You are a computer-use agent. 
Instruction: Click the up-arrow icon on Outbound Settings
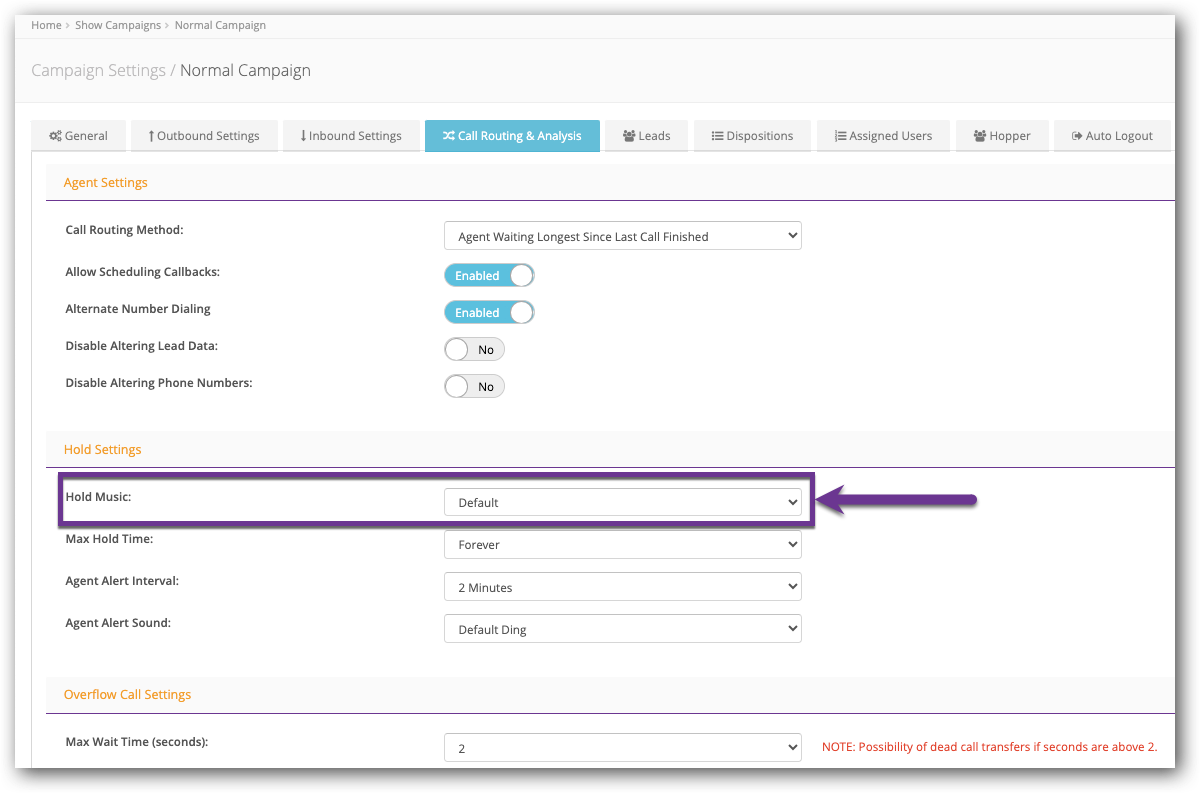click(x=151, y=136)
